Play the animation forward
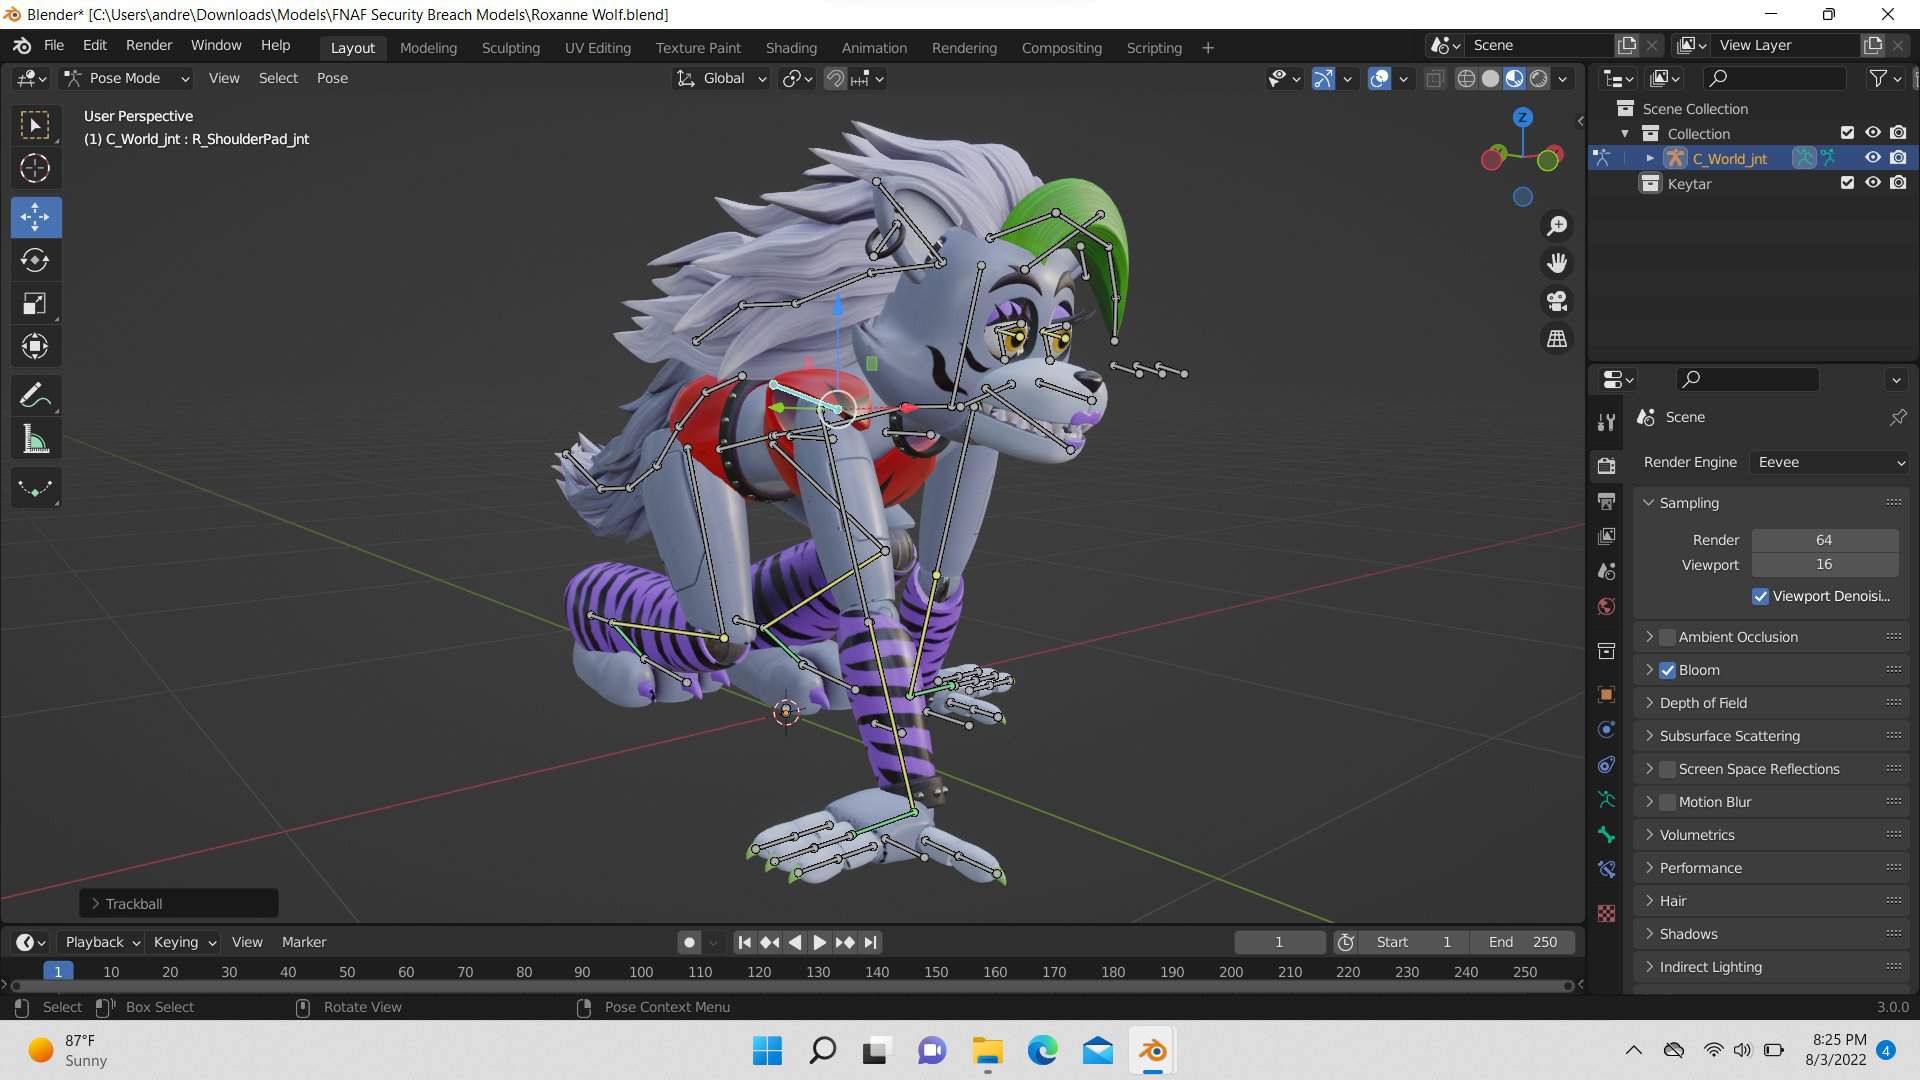1920x1080 pixels. (819, 942)
